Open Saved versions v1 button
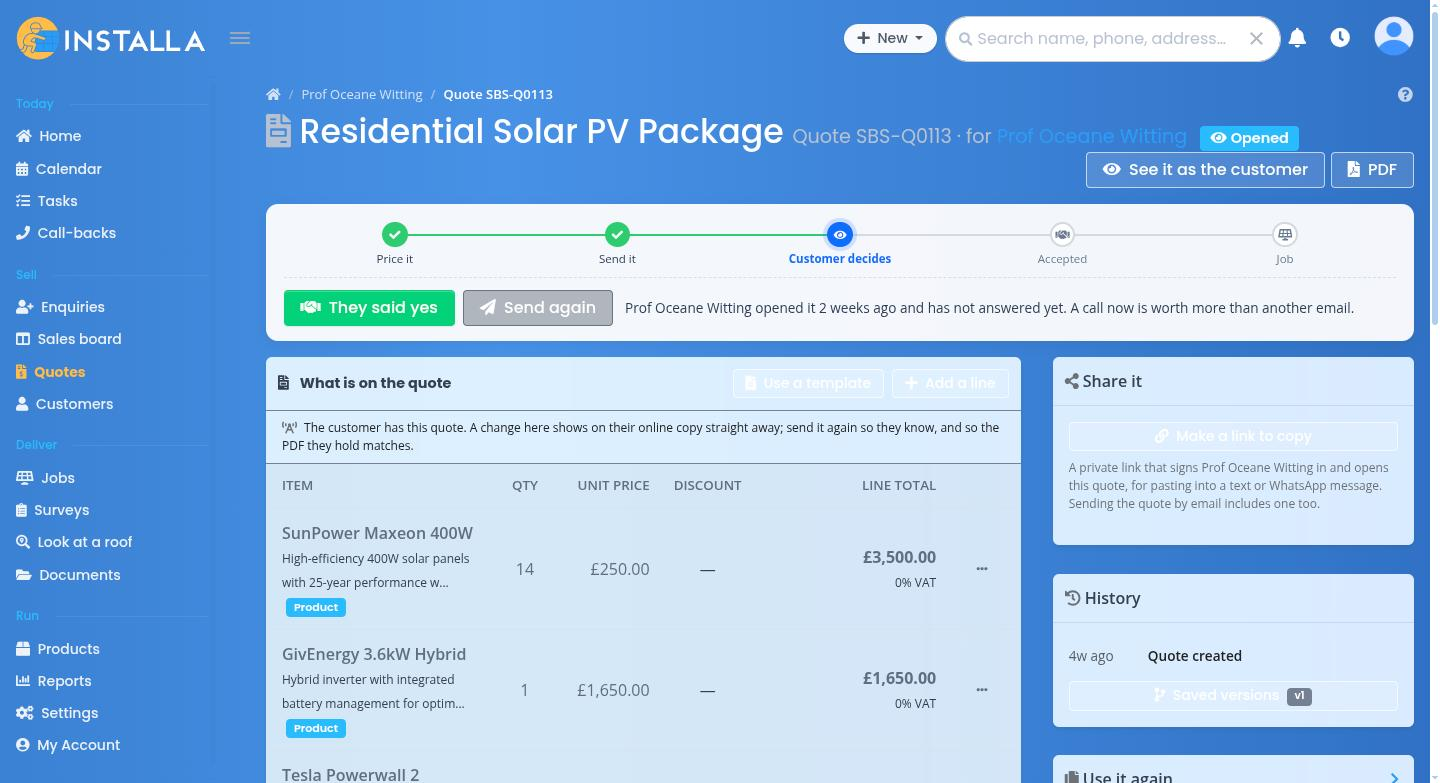Viewport: 1440px width, 783px height. tap(1233, 696)
